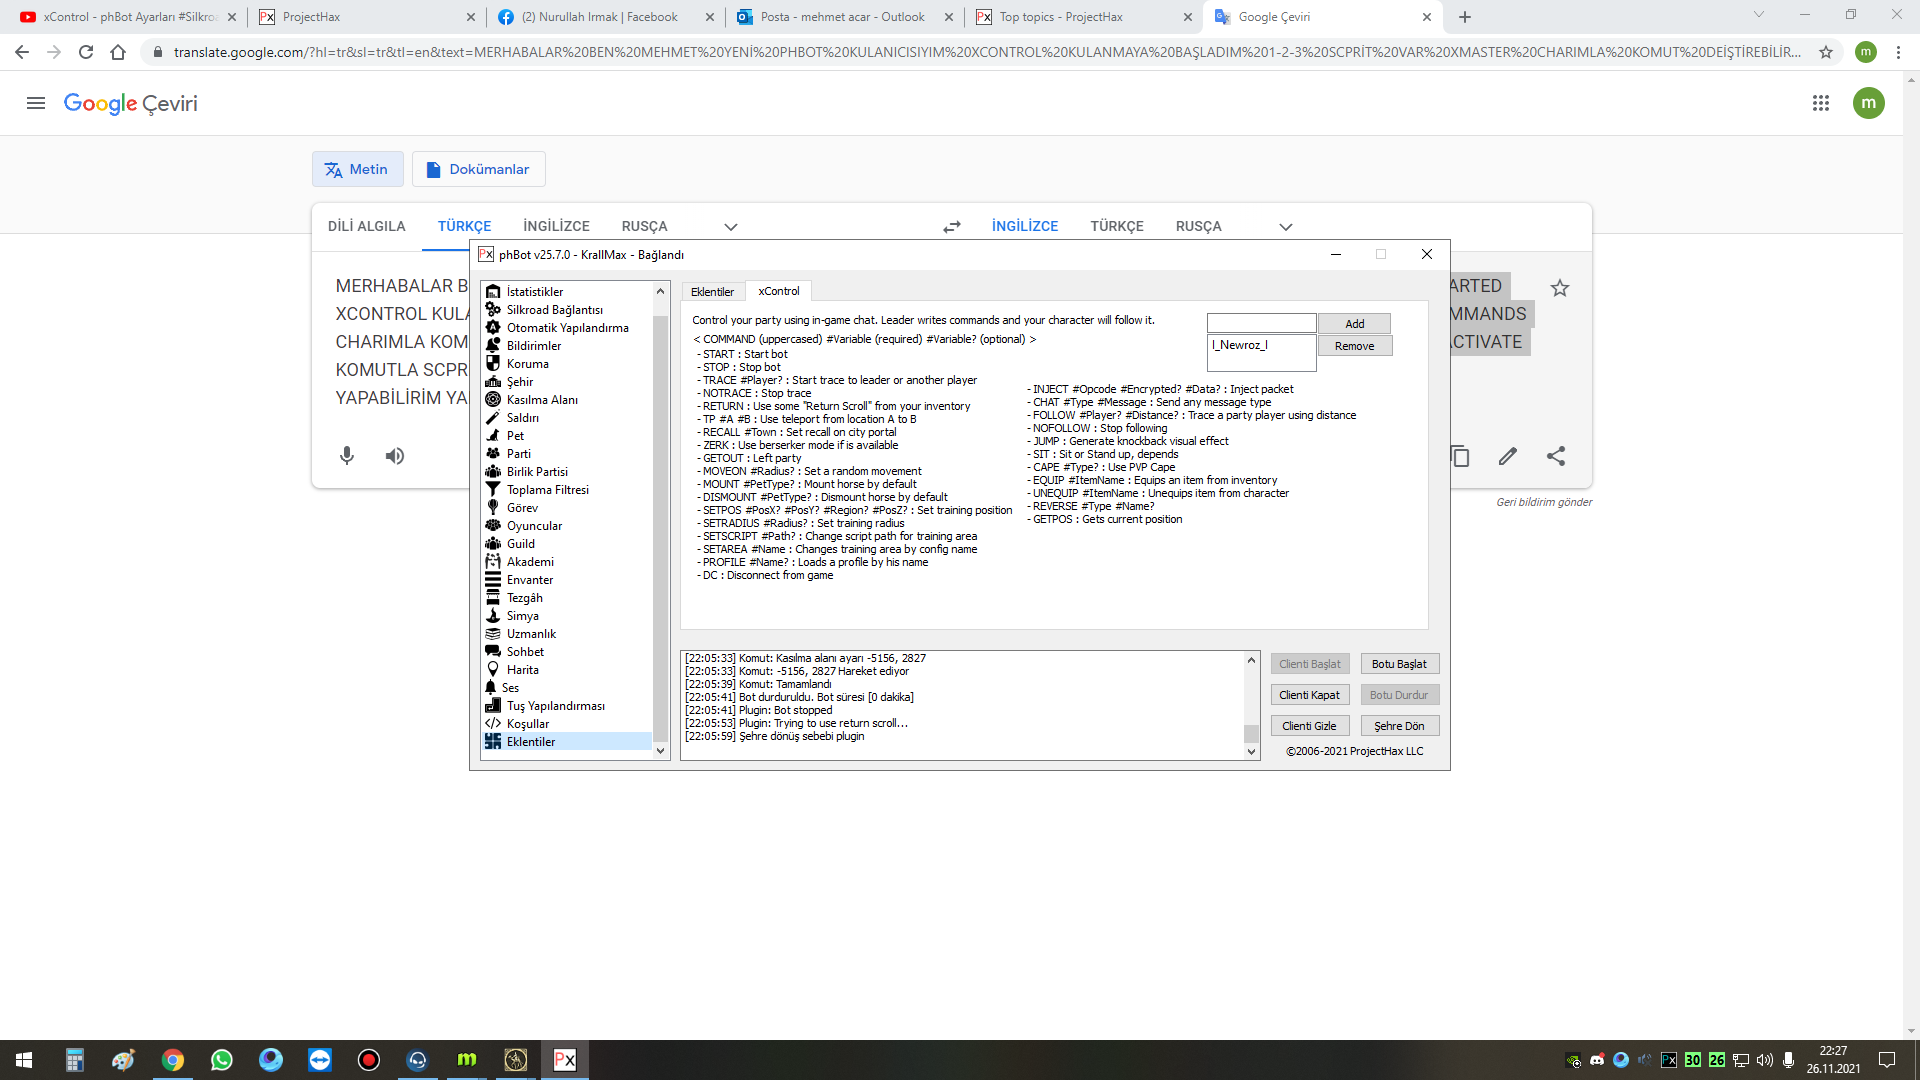
Task: Switch to the Eklentiler tab
Action: (712, 292)
